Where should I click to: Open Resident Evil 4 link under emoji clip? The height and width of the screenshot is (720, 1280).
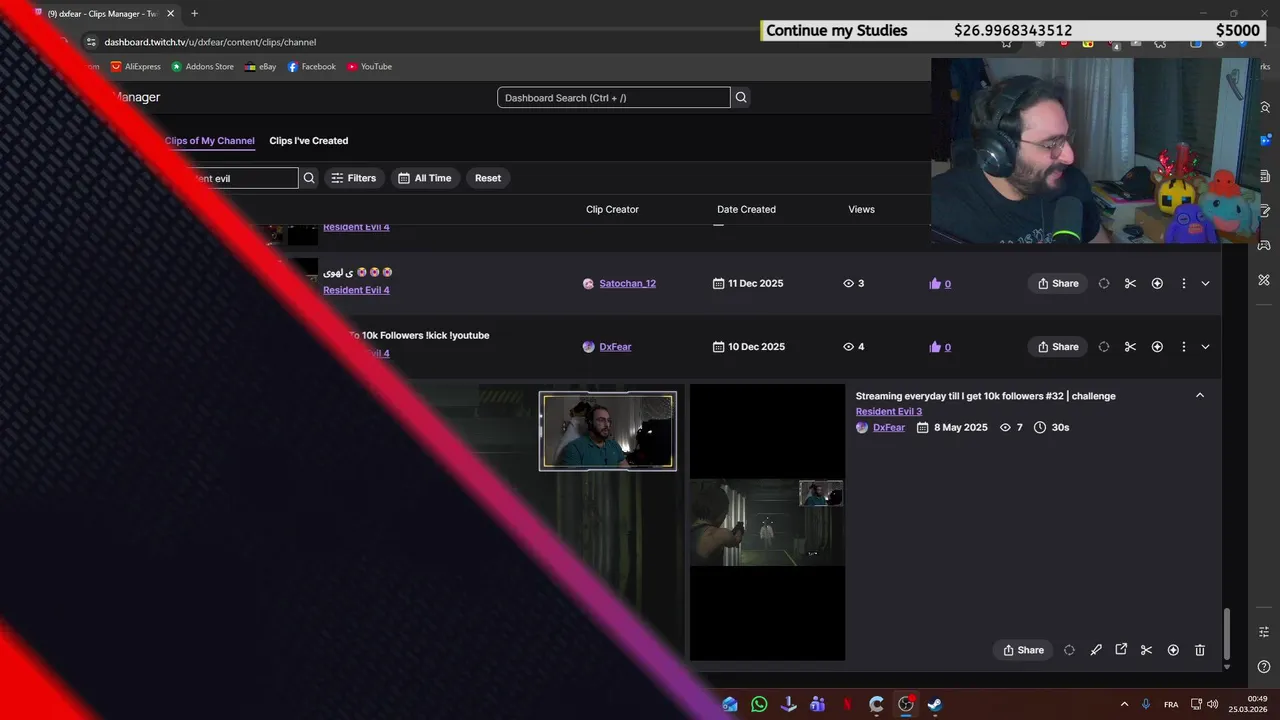click(x=356, y=290)
